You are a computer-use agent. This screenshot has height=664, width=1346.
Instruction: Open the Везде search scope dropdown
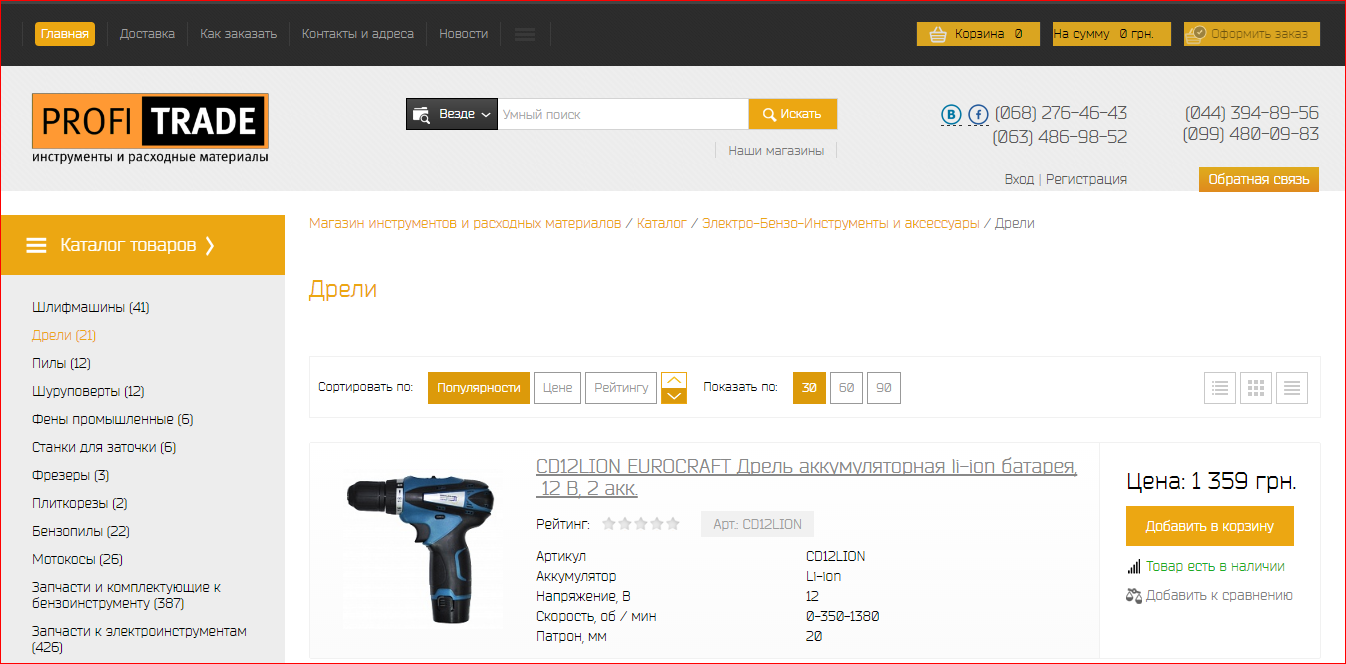click(x=452, y=114)
